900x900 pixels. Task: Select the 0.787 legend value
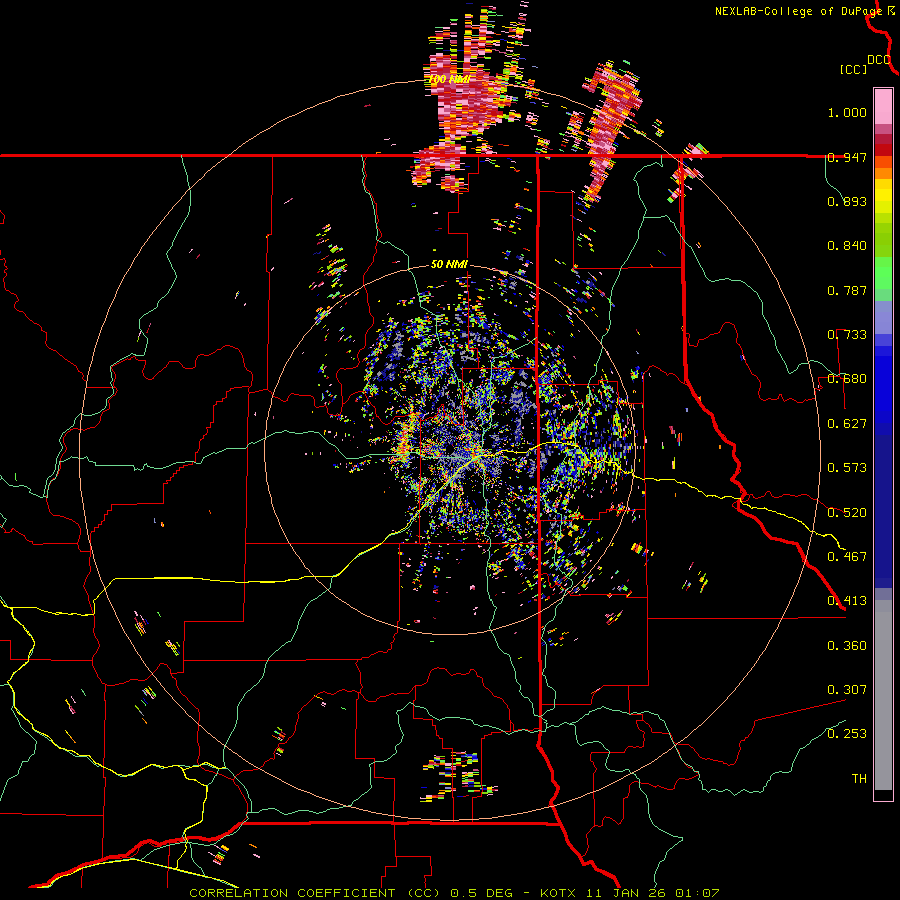(847, 290)
